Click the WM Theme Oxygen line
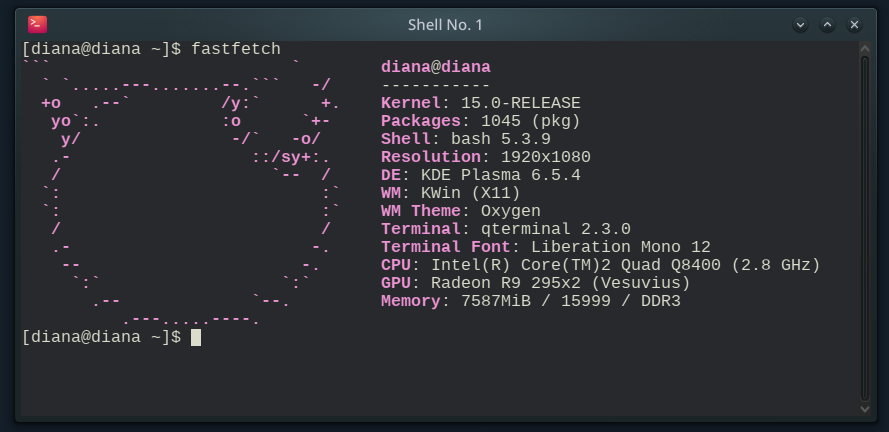This screenshot has width=889, height=432. 460,211
